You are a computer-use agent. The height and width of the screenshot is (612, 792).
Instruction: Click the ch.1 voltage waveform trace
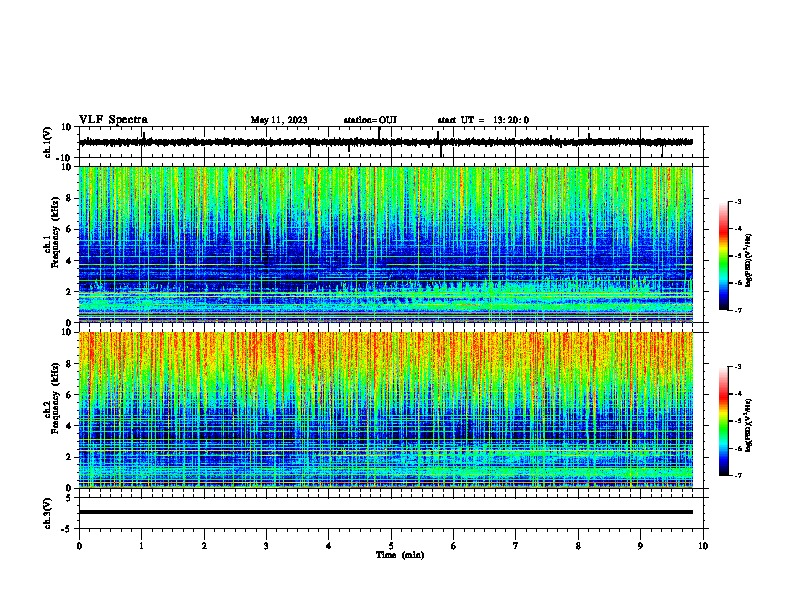386,142
